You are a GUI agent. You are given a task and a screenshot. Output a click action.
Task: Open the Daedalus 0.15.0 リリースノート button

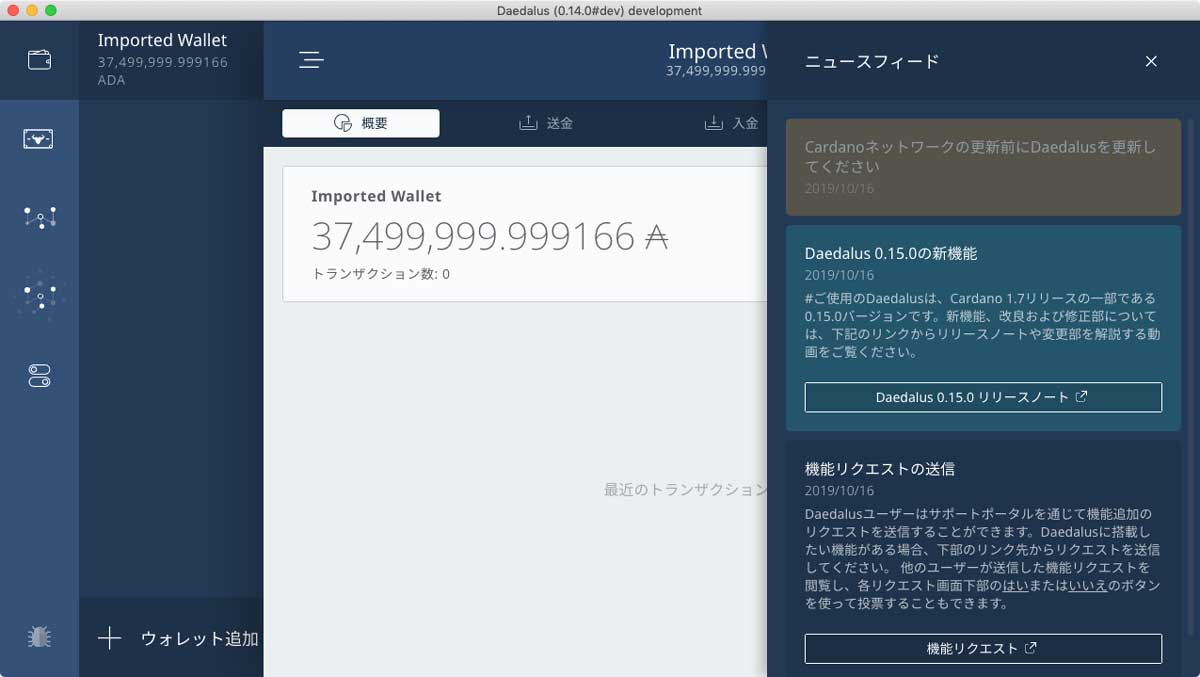coord(983,397)
